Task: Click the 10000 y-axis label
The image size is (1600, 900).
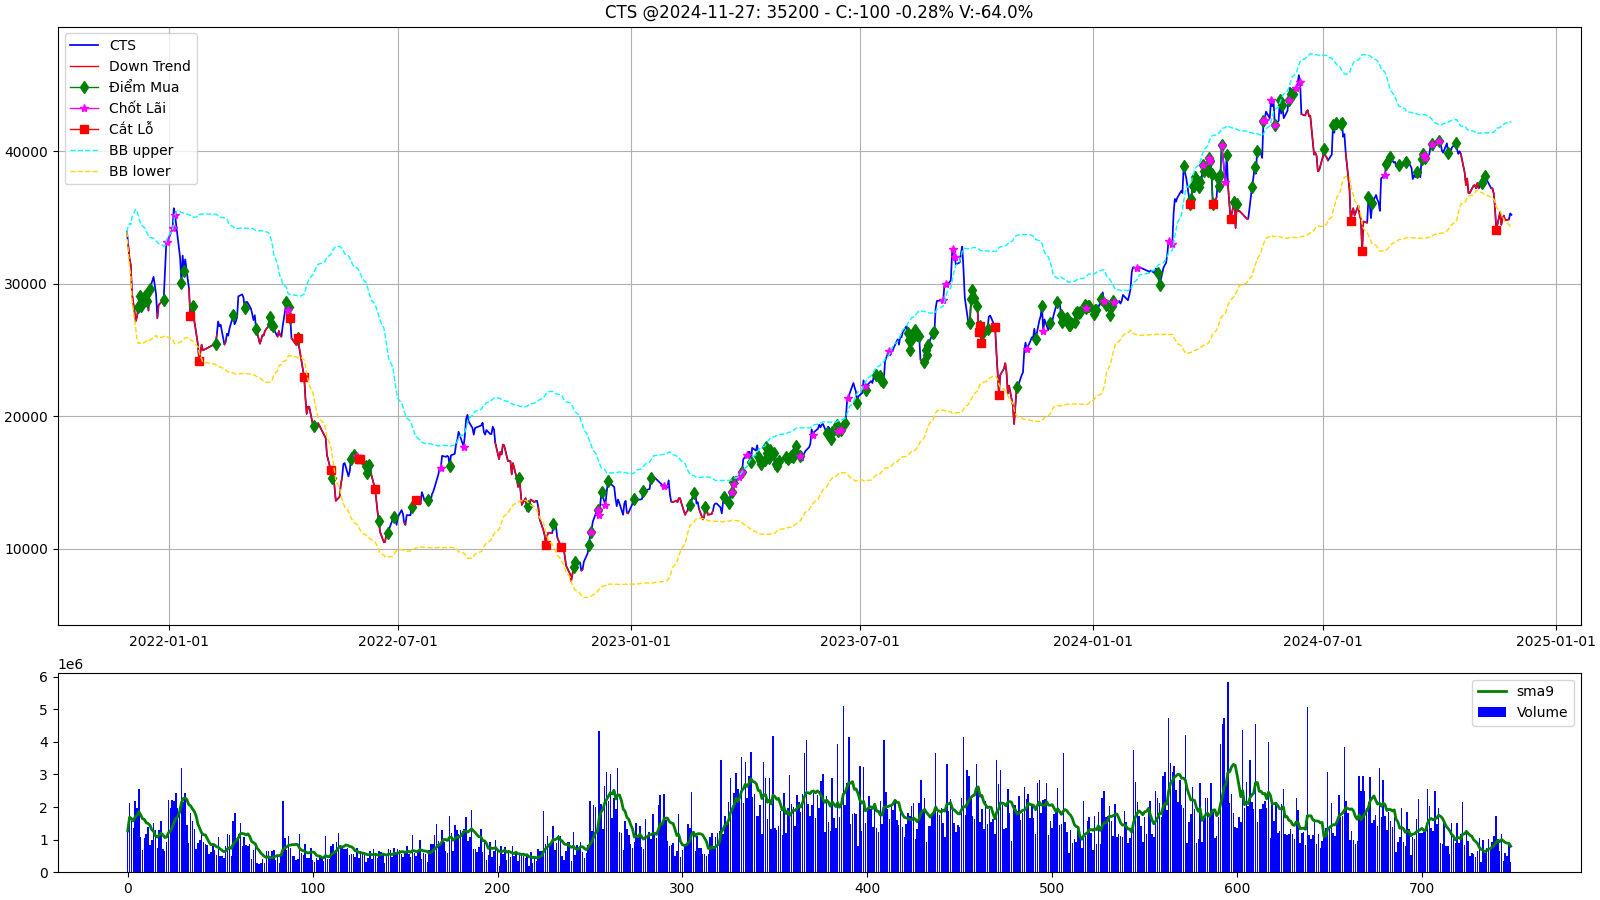Action: click(26, 549)
